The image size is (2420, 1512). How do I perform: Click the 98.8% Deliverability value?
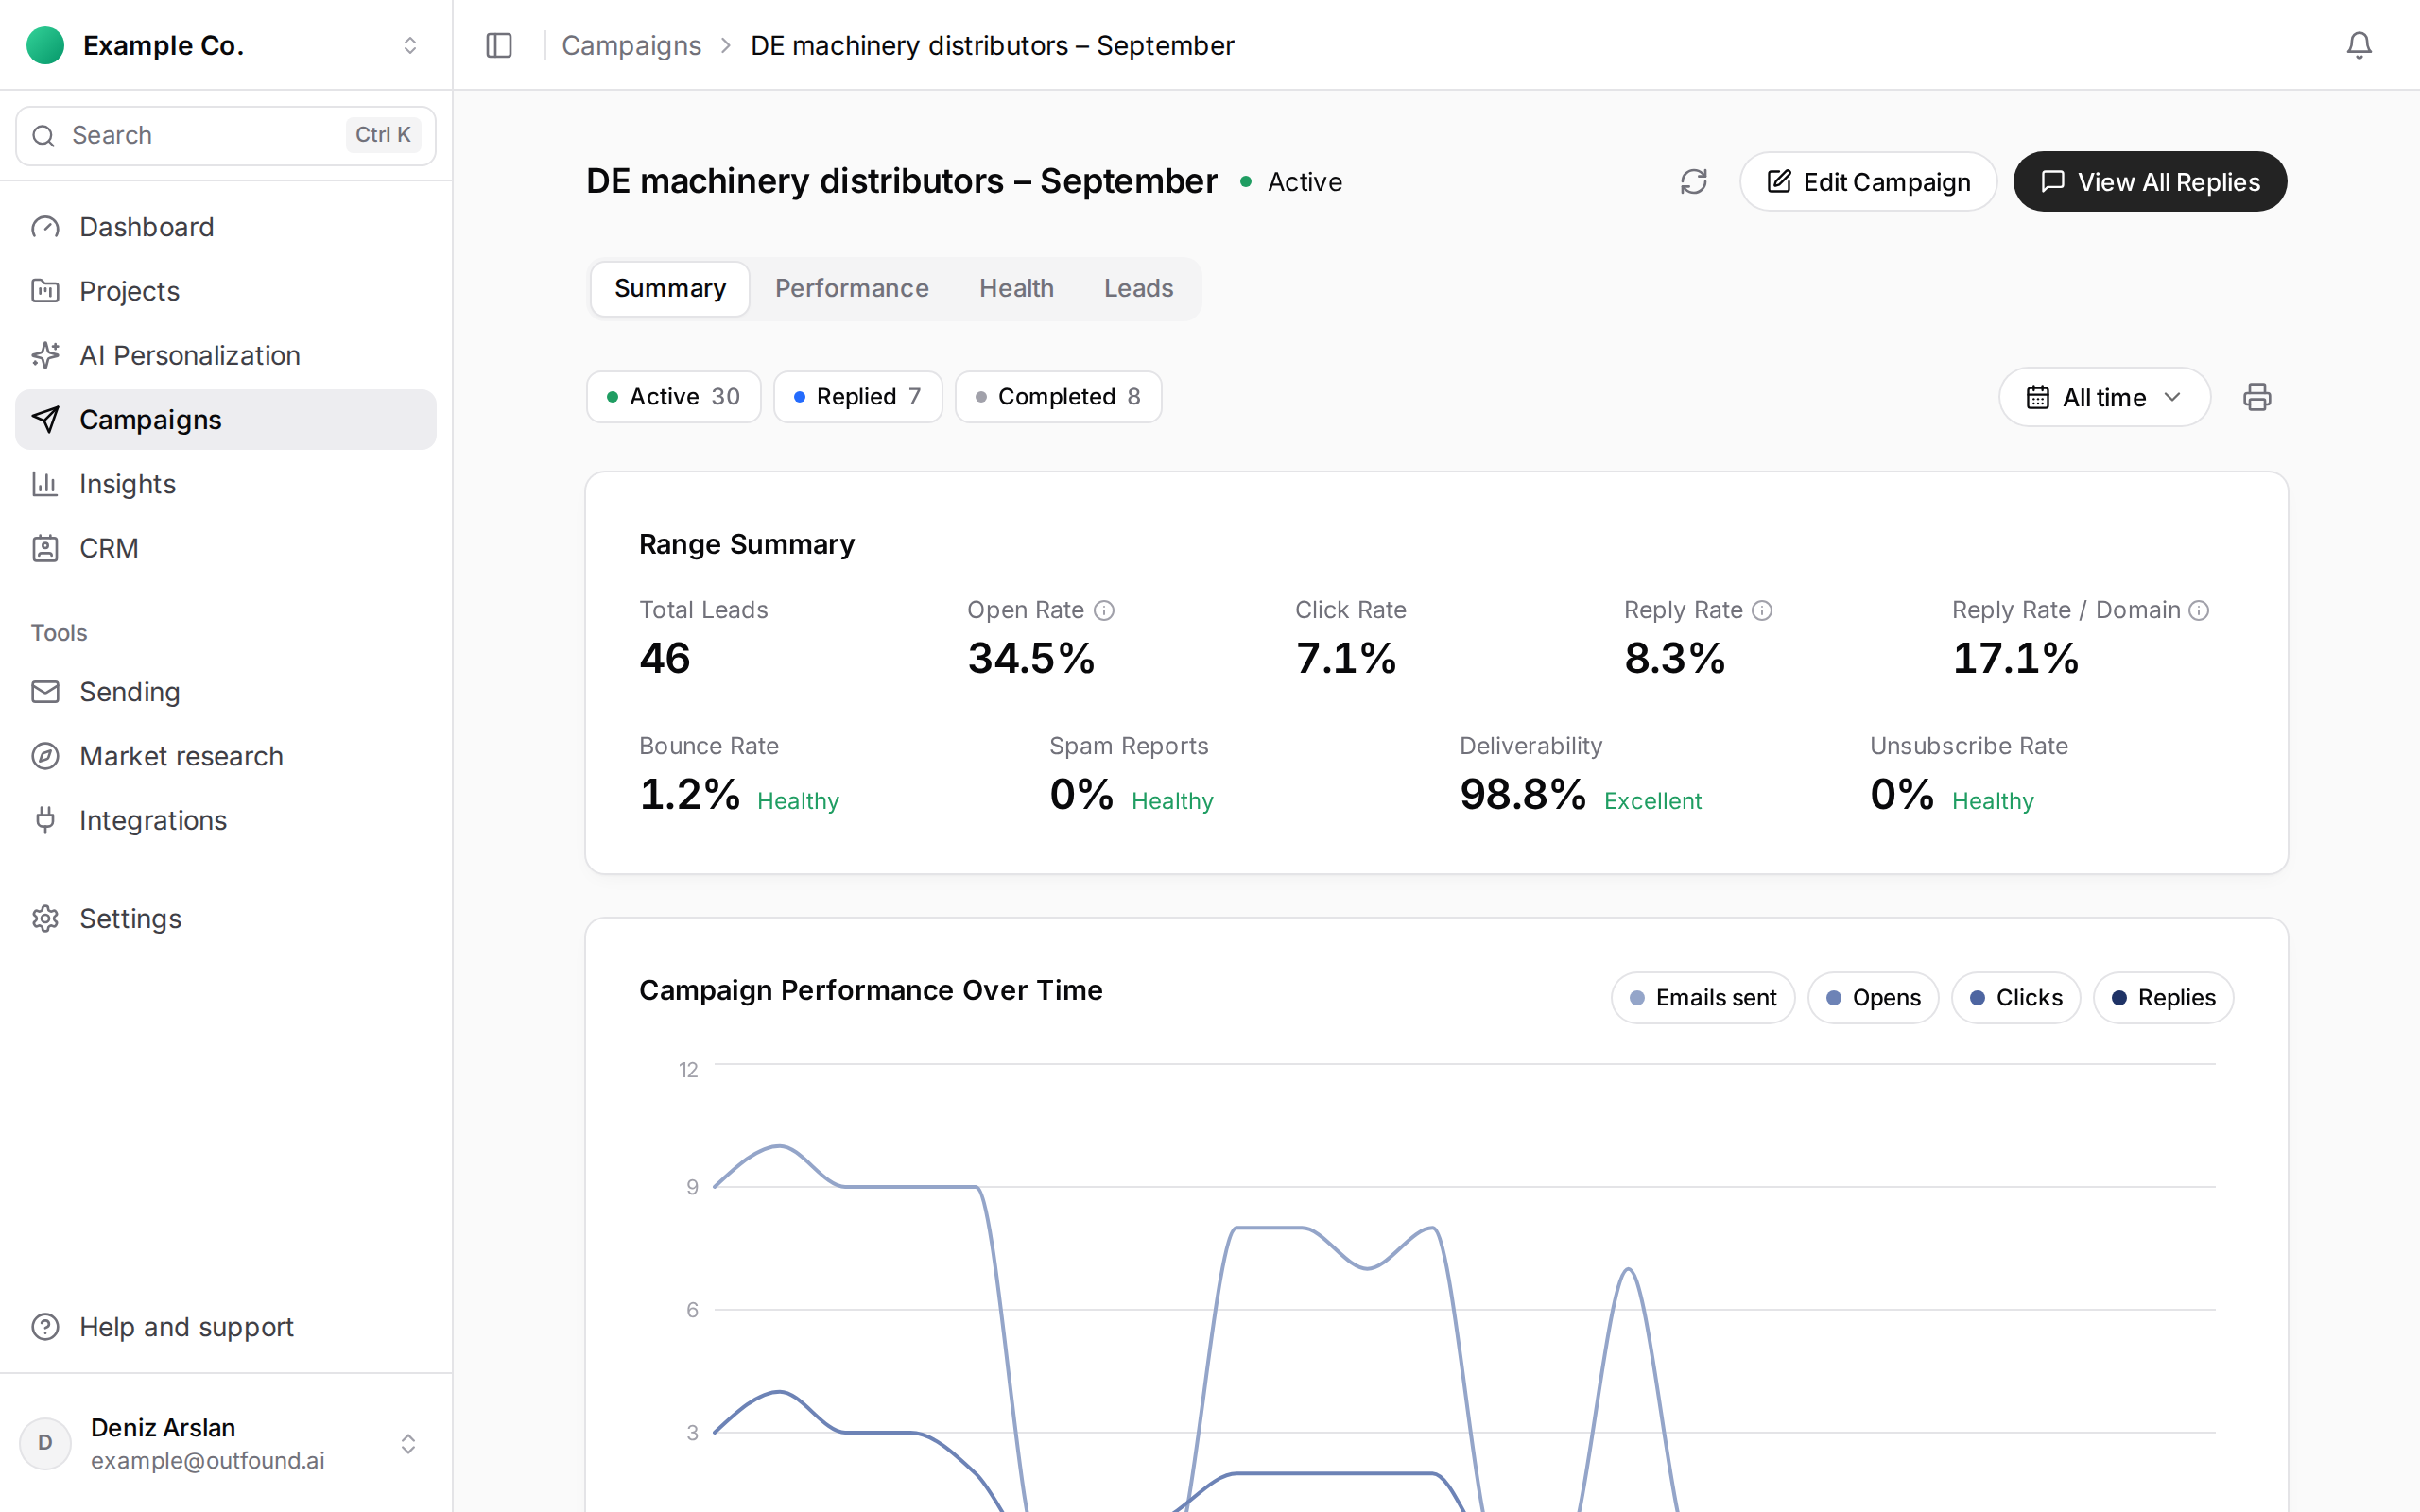click(x=1523, y=794)
